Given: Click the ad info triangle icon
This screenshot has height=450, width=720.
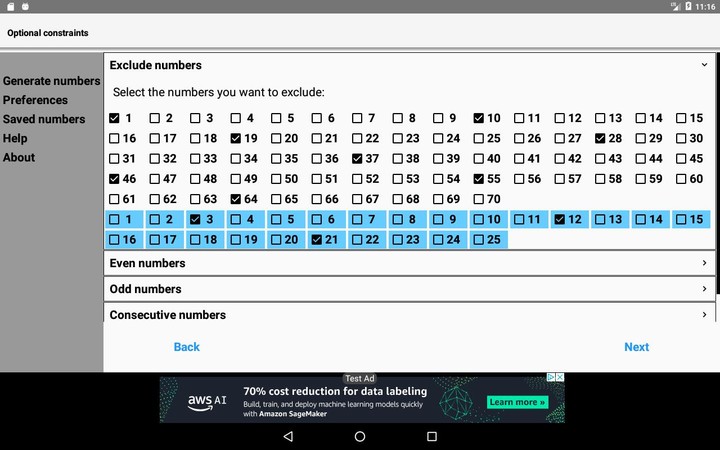Looking at the screenshot, I should click(x=549, y=378).
